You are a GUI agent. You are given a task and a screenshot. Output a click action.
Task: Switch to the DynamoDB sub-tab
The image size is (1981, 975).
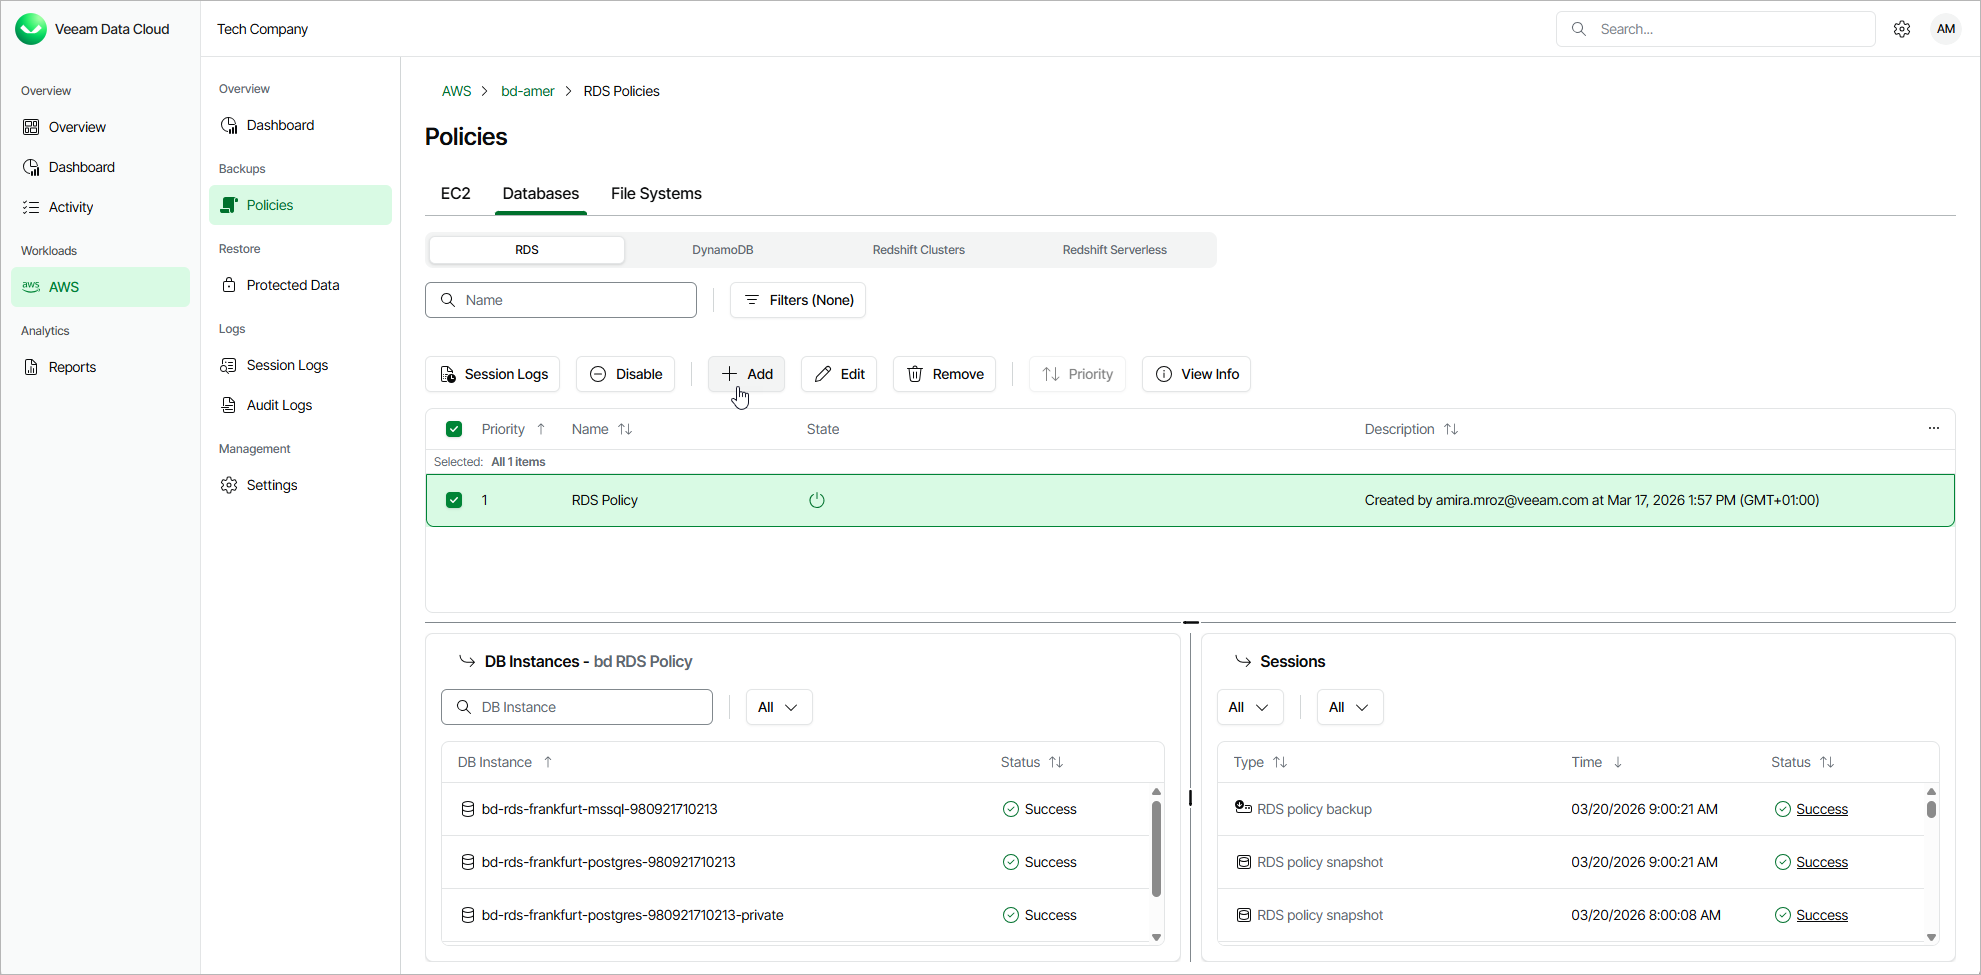[x=723, y=250]
